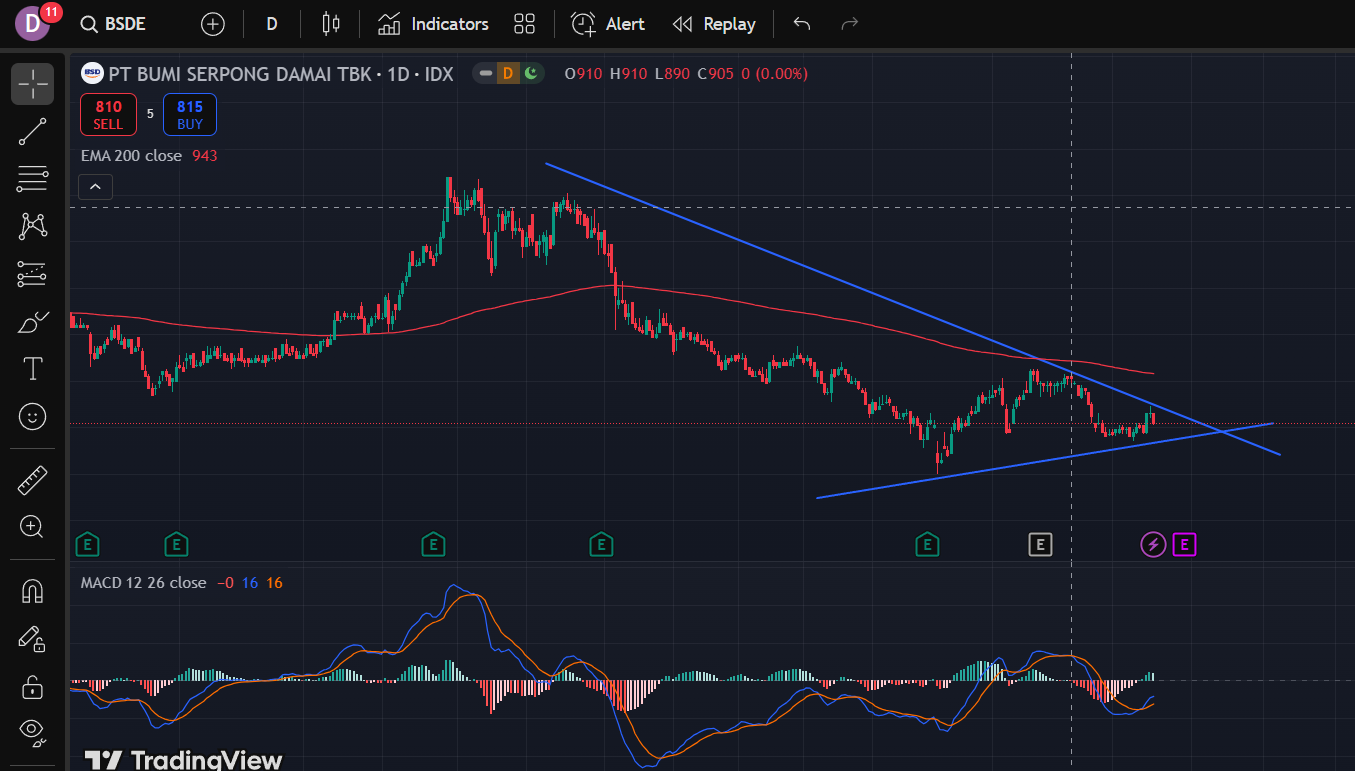Image resolution: width=1355 pixels, height=771 pixels.
Task: Click the EMA value 943
Action: coord(205,156)
